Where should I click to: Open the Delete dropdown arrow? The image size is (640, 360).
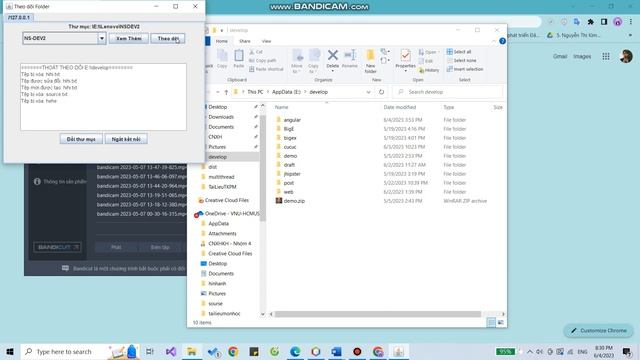333,71
